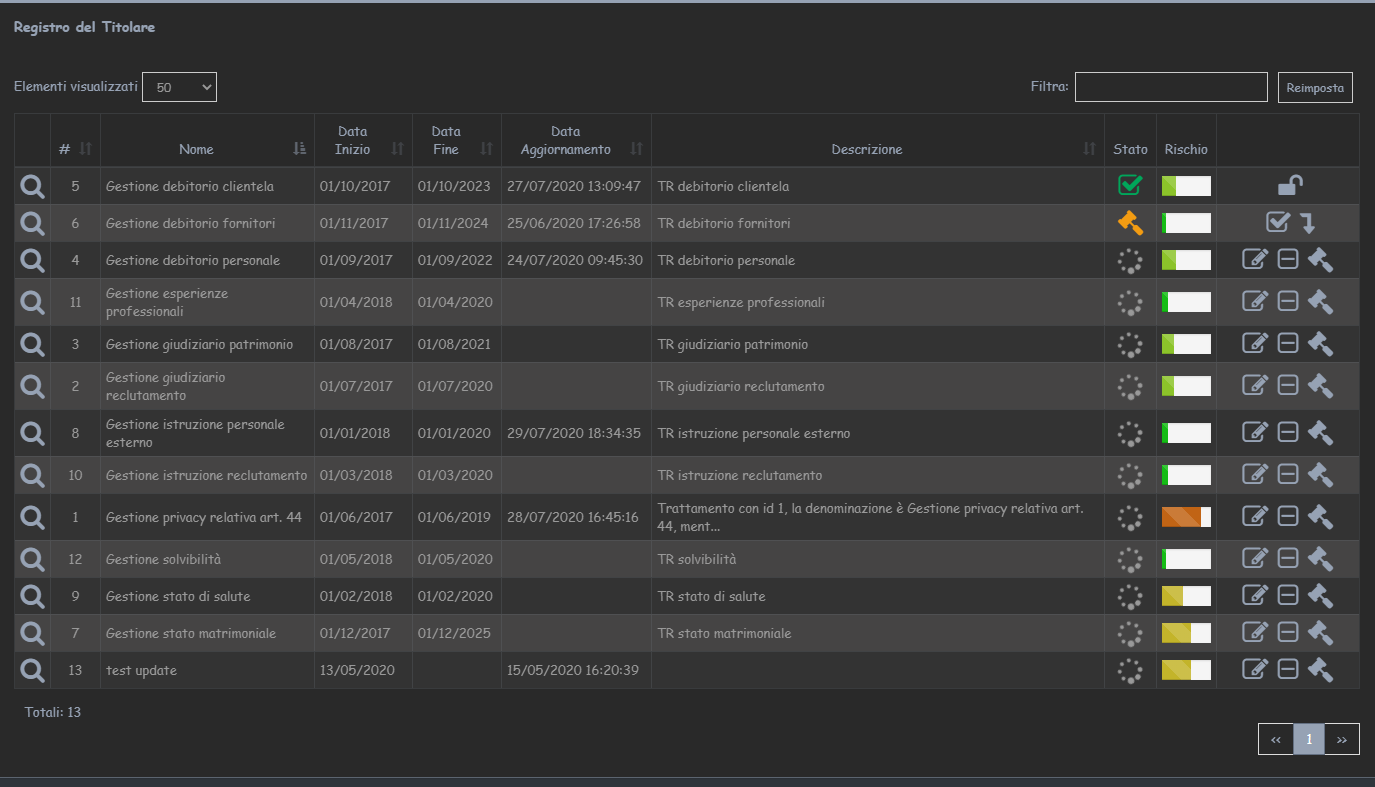Click description TR giudiziario reclutamento
The width and height of the screenshot is (1375, 787).
[741, 386]
